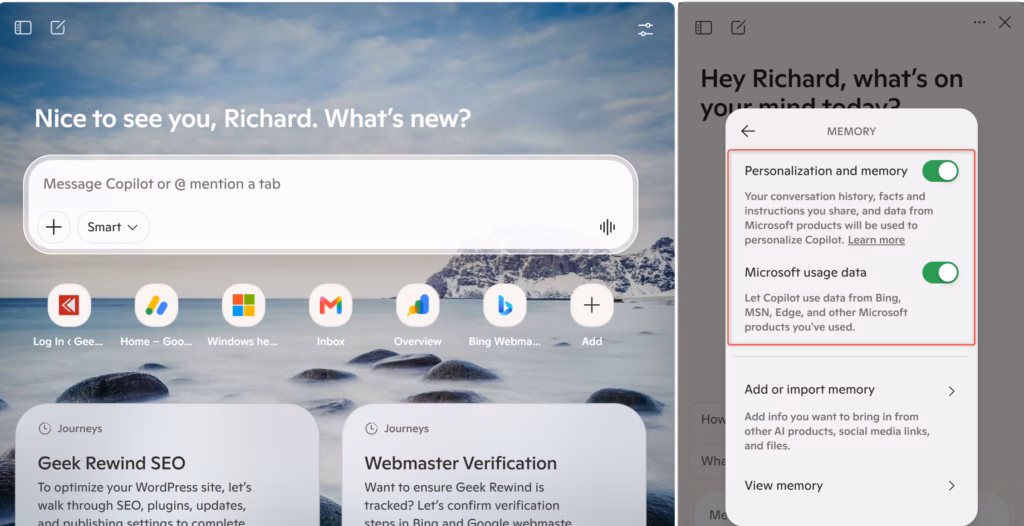Open the sidebar panel icon in main window

point(23,27)
